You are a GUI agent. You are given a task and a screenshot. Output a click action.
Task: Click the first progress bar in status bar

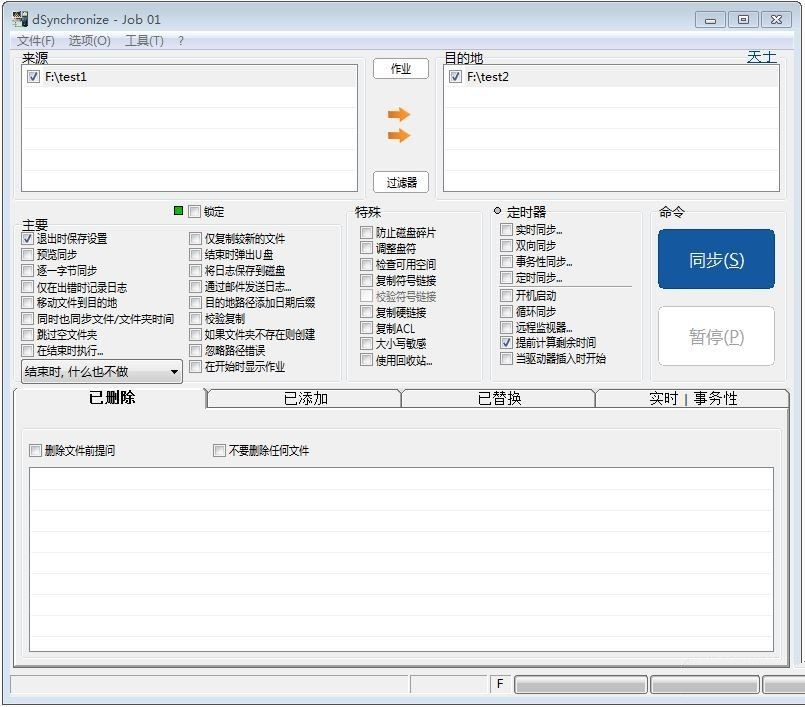tap(581, 684)
